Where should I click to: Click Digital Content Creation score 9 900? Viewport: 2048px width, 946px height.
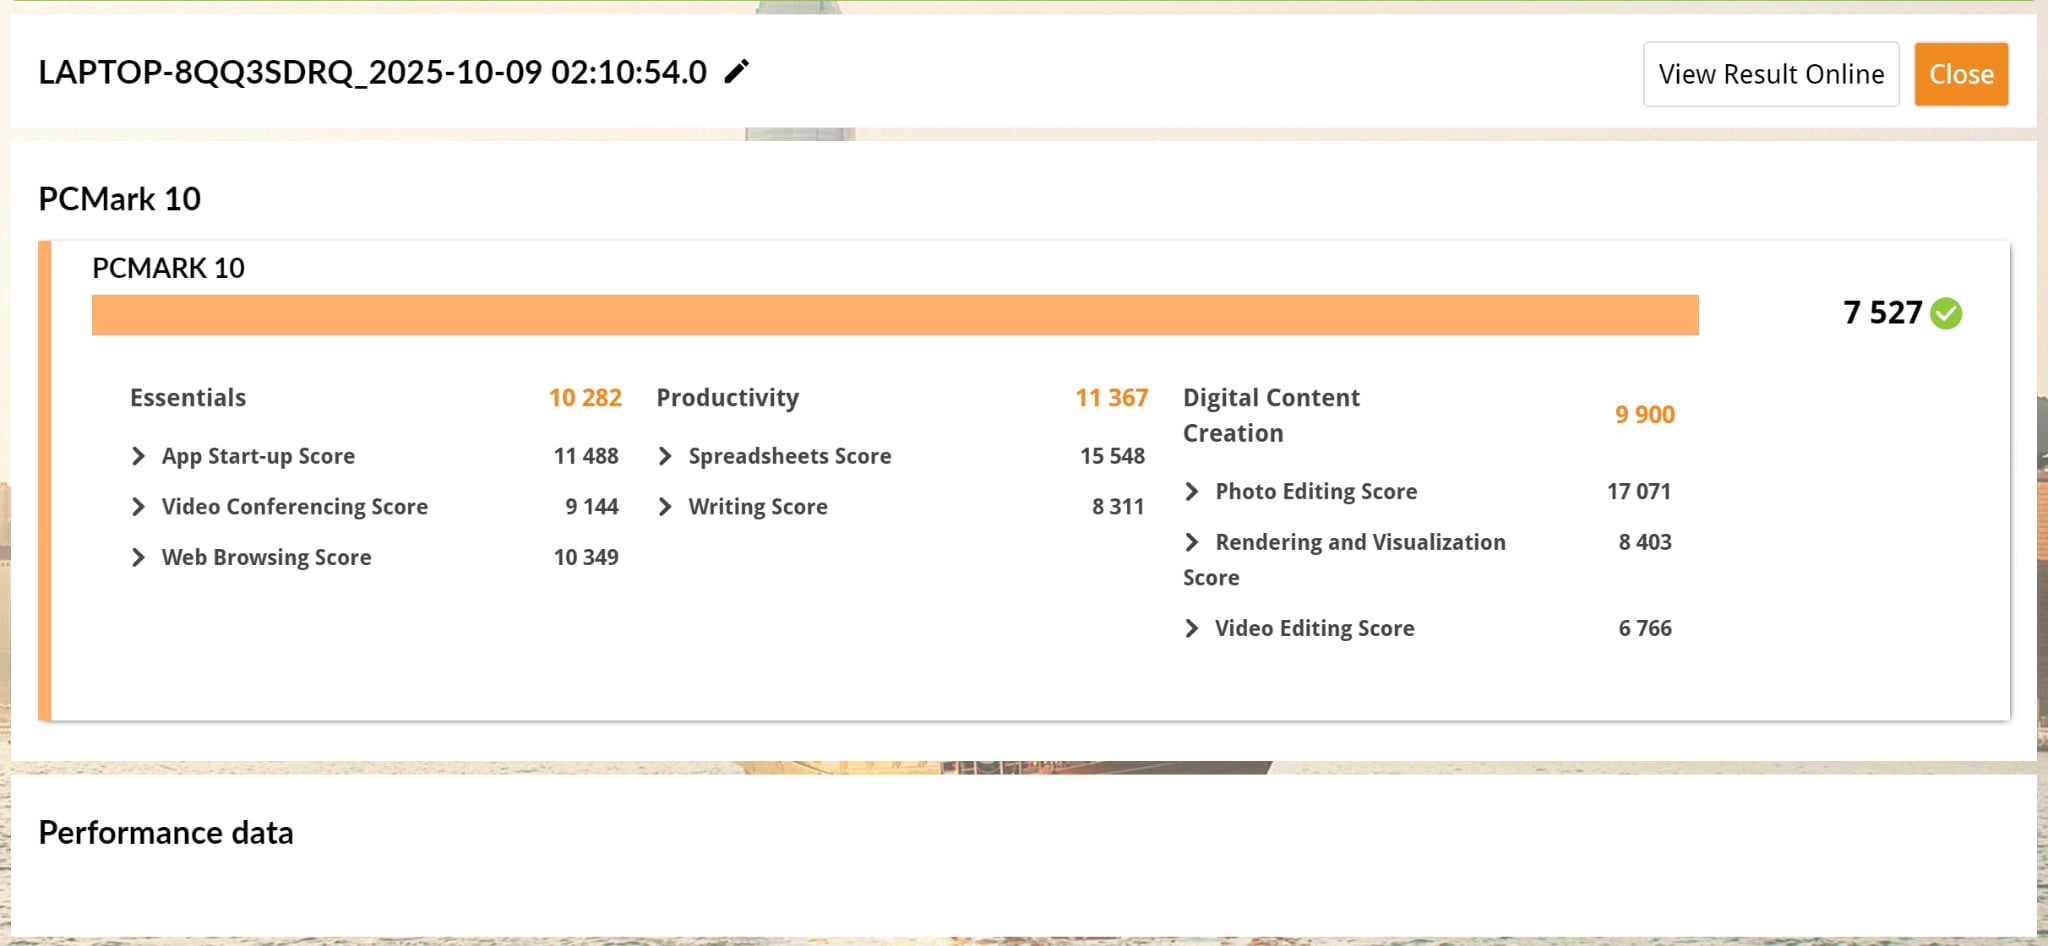click(x=1645, y=415)
